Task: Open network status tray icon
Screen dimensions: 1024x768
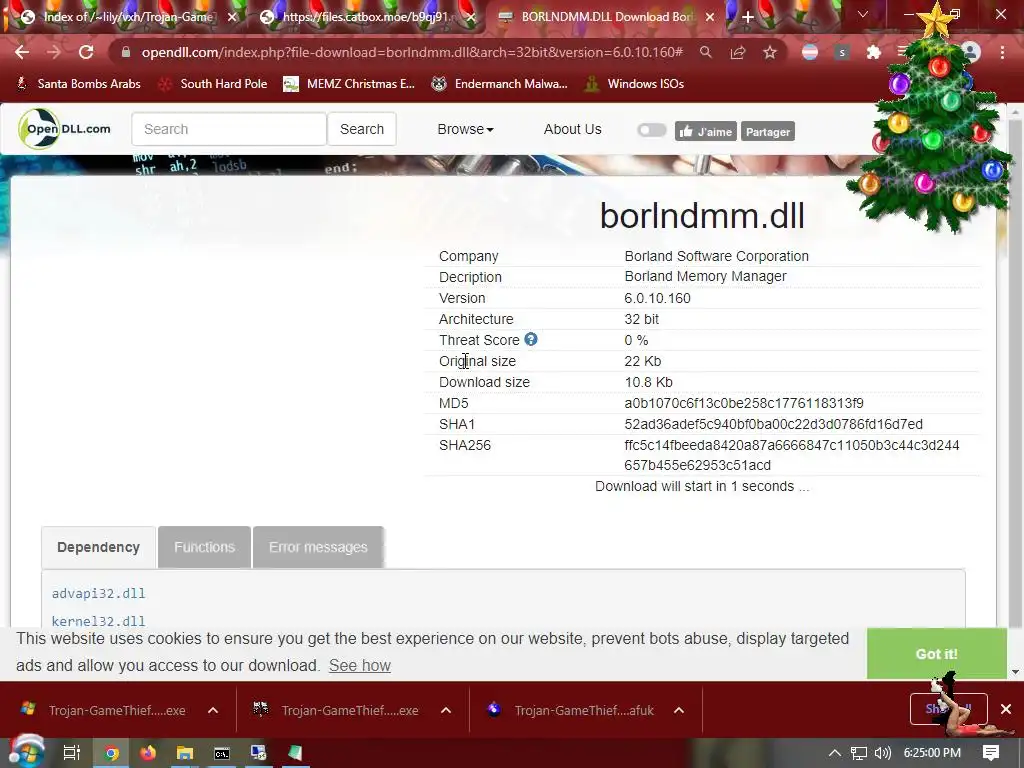Action: point(858,753)
